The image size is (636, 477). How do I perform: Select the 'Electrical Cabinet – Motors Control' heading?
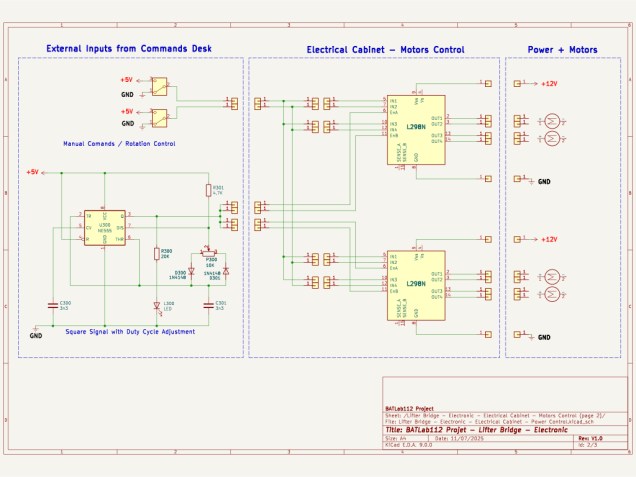click(385, 48)
